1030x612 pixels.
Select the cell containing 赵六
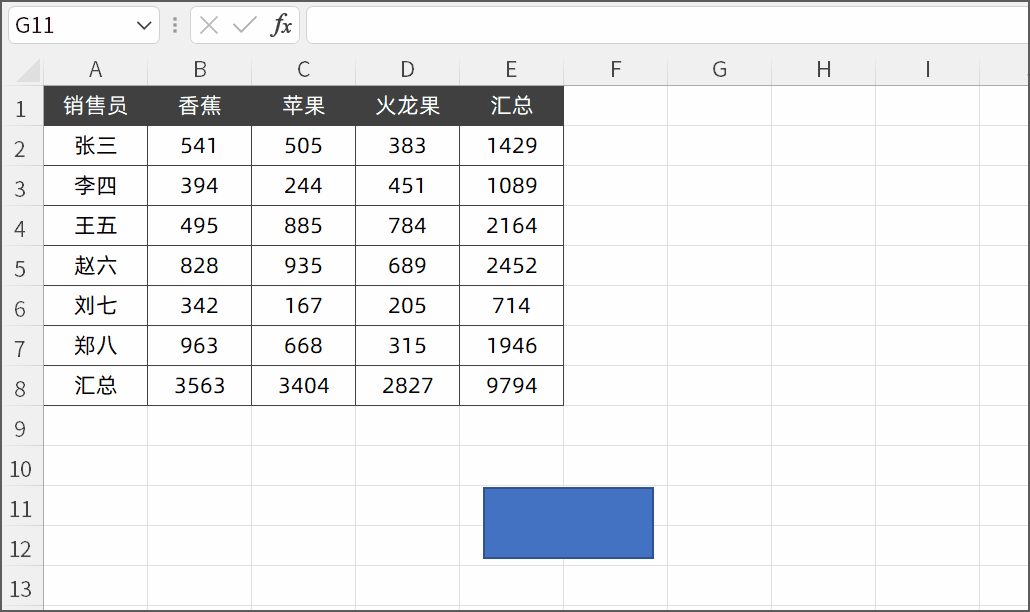[x=96, y=266]
